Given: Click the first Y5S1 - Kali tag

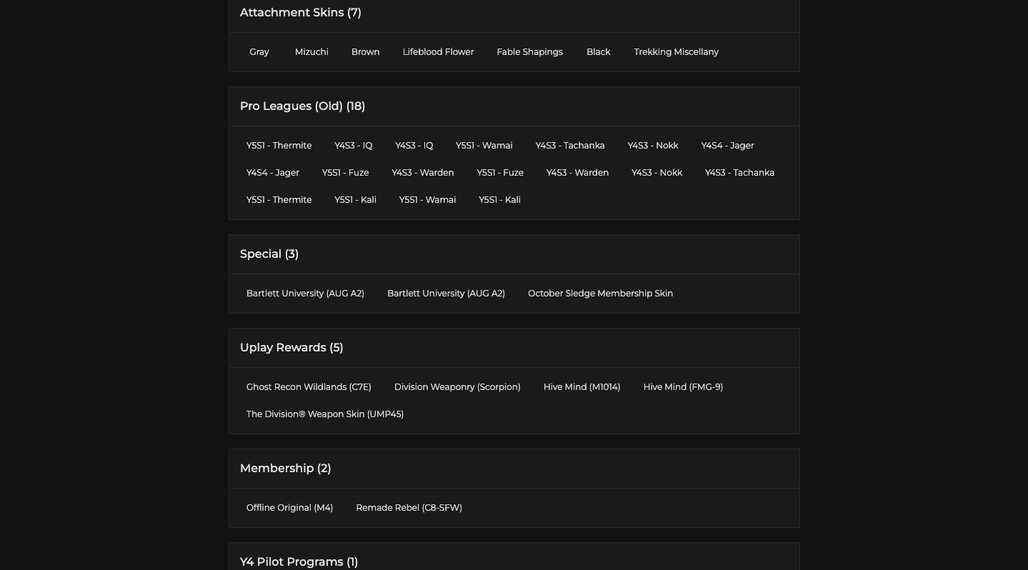Looking at the screenshot, I should pos(355,199).
